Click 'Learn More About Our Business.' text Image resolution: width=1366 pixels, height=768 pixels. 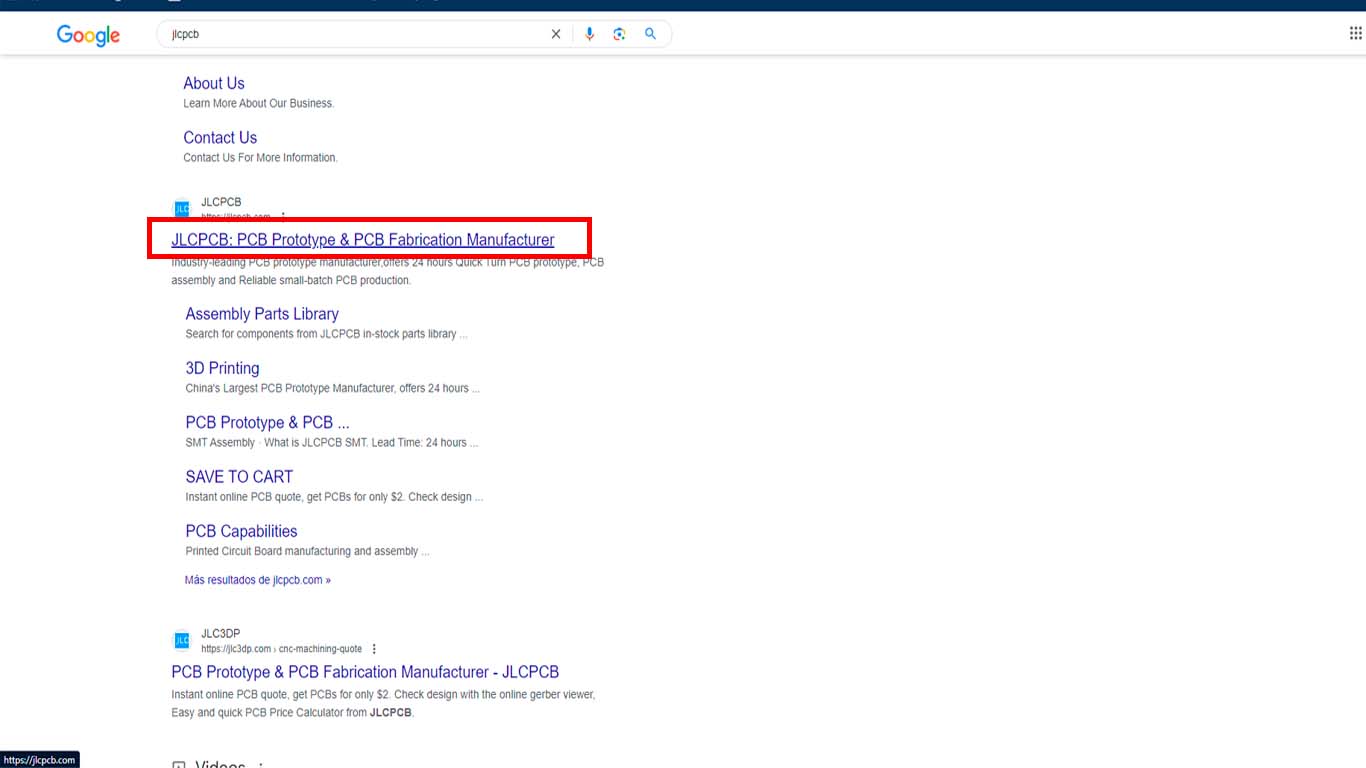coord(258,104)
